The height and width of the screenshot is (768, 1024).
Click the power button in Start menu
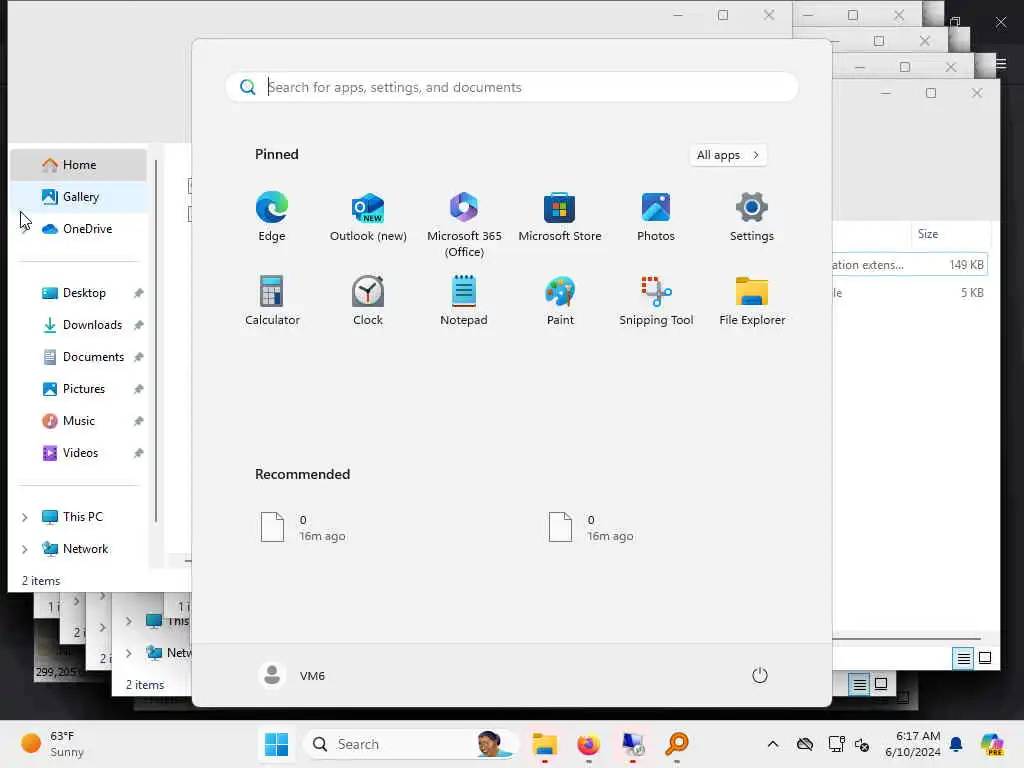760,675
